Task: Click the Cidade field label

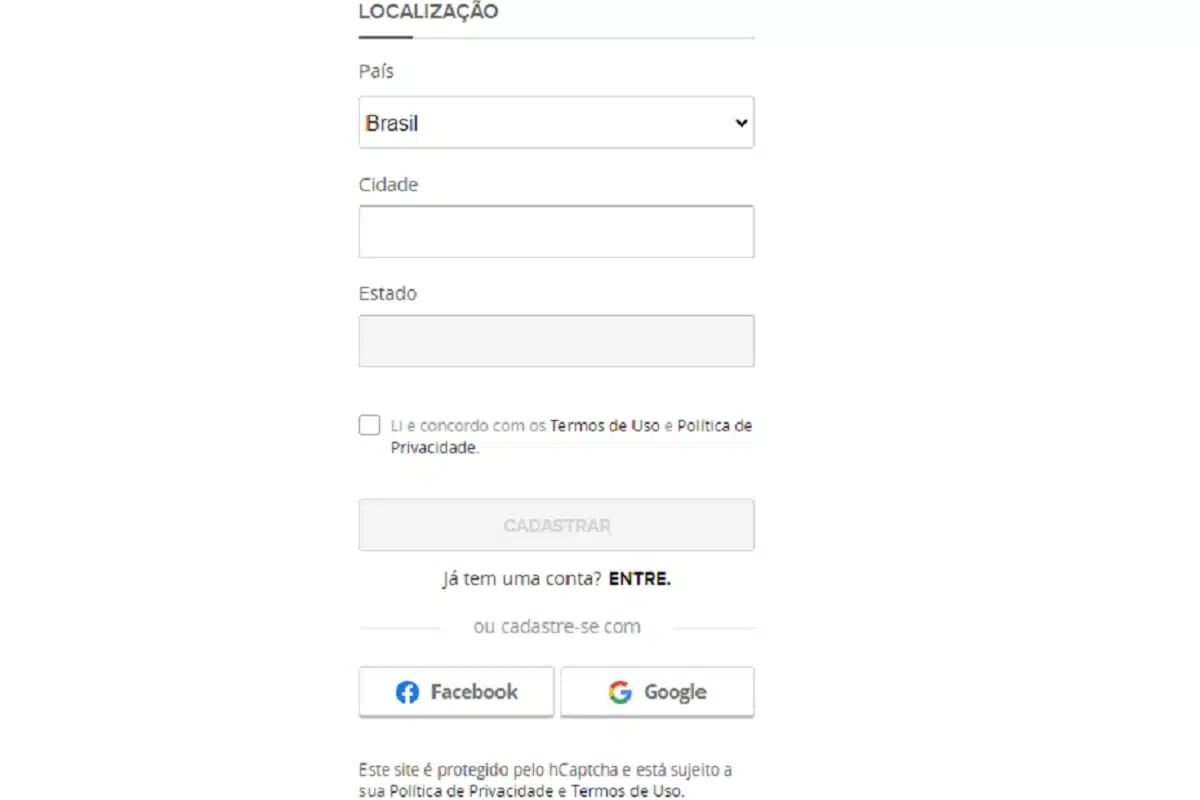Action: tap(388, 185)
